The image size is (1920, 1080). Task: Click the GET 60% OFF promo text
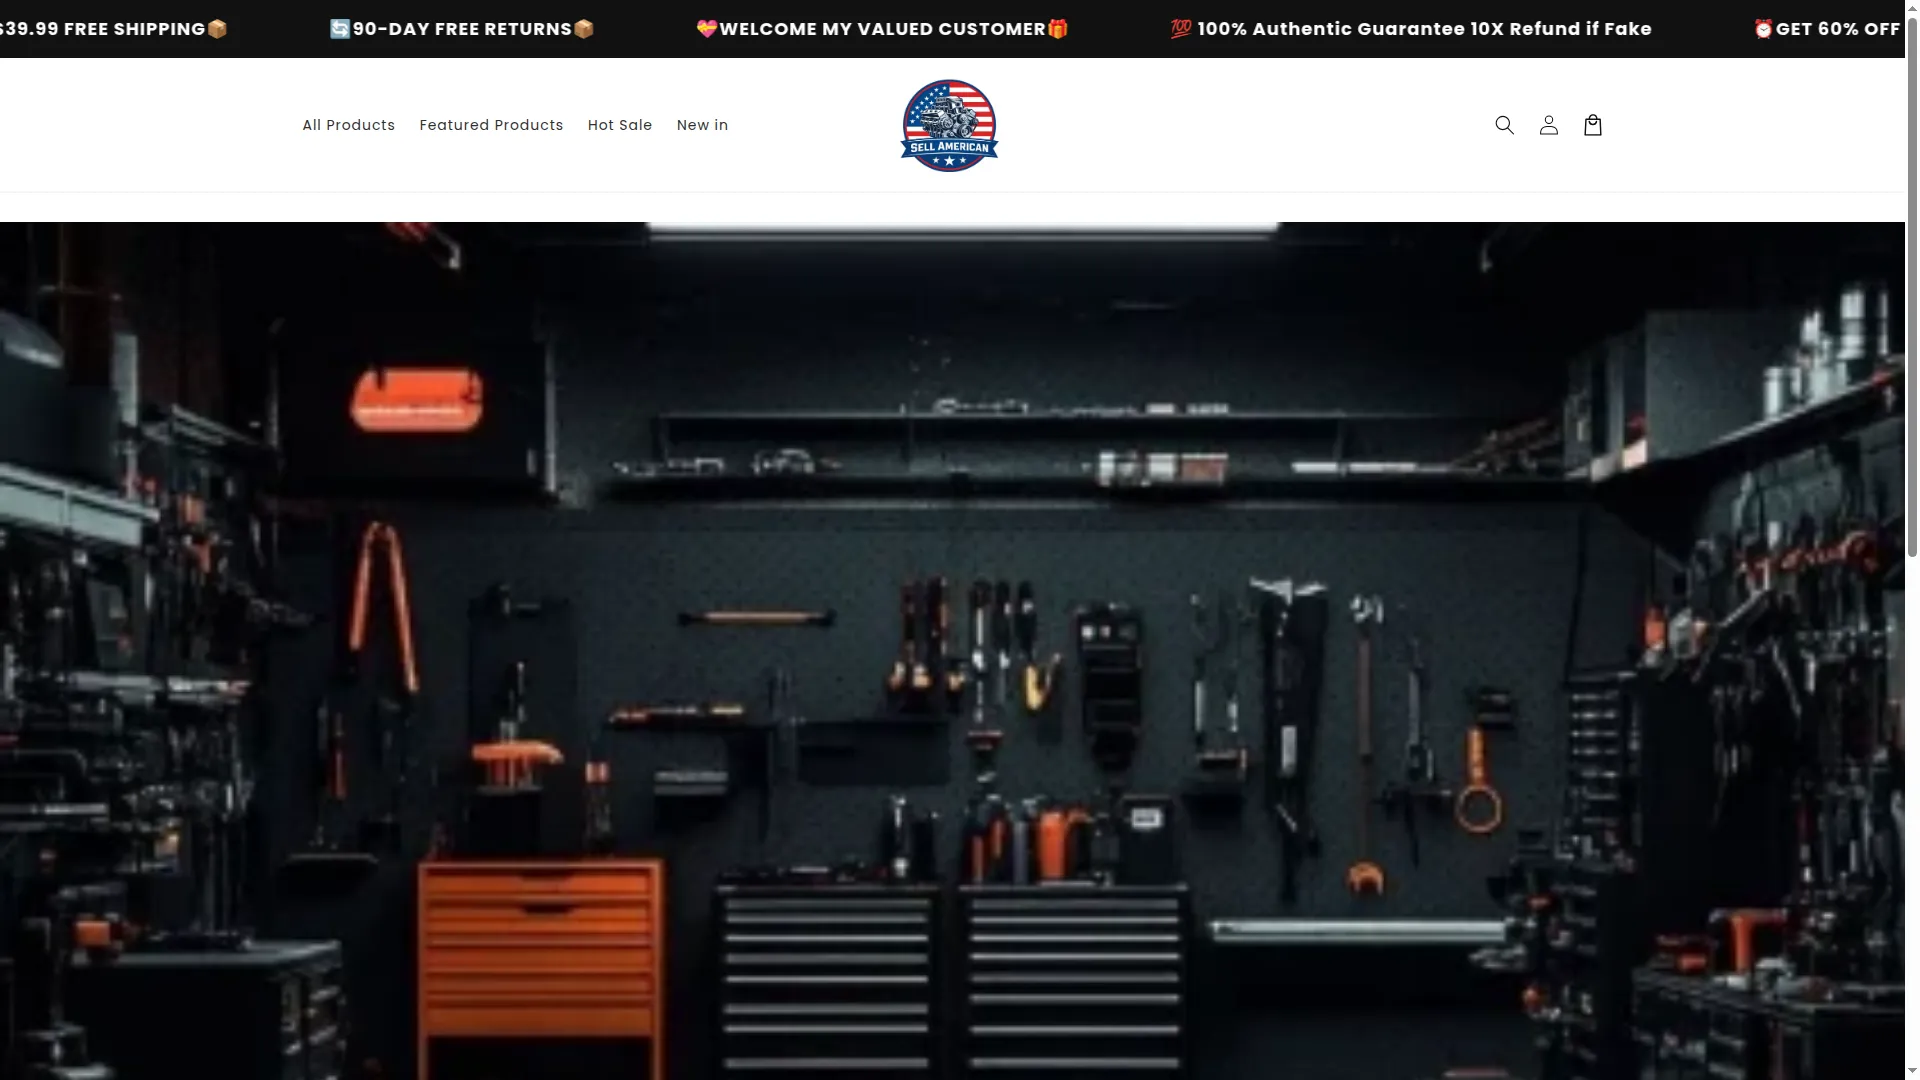coord(1838,29)
